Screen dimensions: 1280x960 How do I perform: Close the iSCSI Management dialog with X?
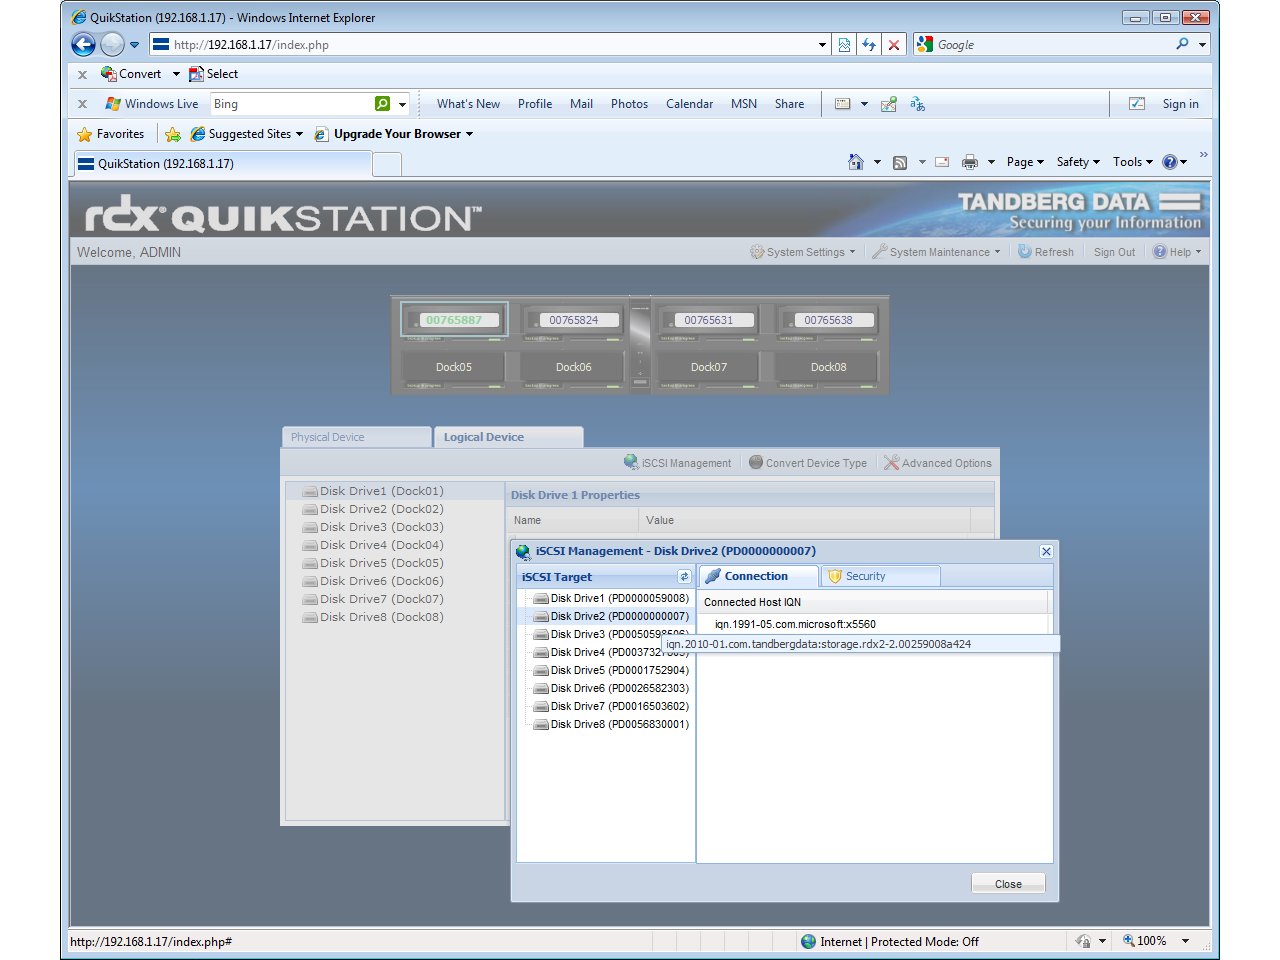point(1046,551)
